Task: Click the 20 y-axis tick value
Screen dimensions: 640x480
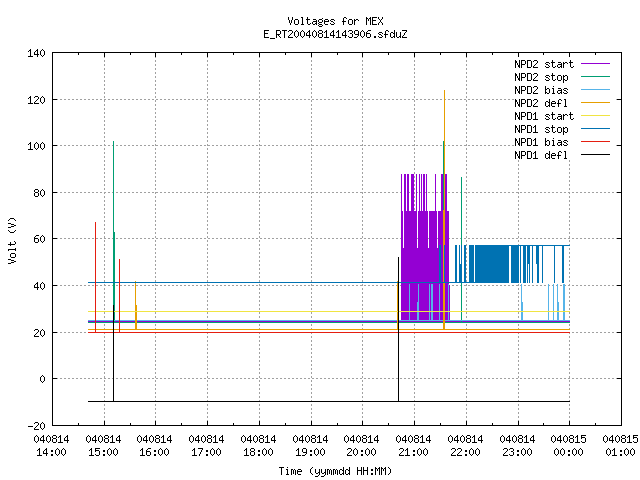Action: coord(39,333)
